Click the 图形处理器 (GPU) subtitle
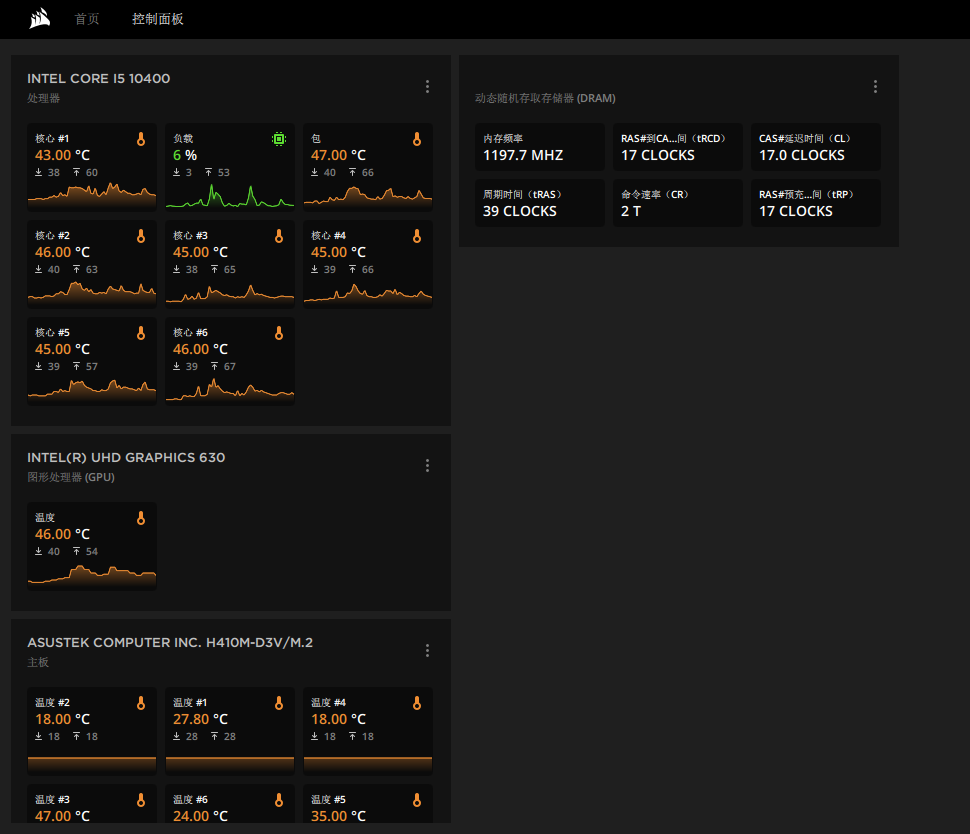 pos(71,478)
